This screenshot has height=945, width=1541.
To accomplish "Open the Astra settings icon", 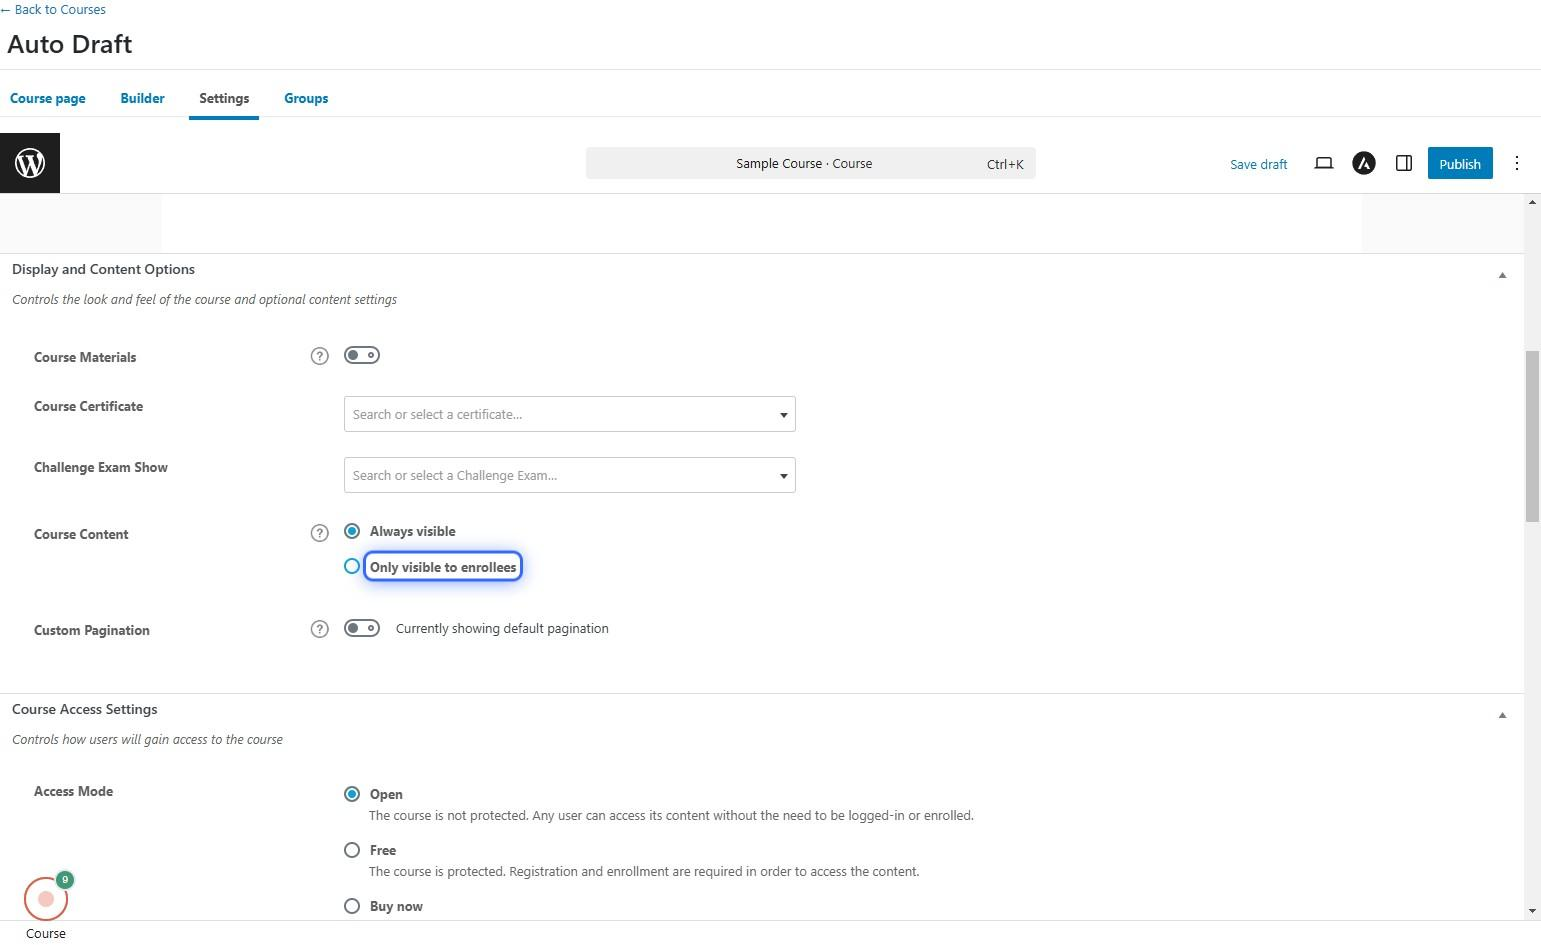I will [1363, 164].
